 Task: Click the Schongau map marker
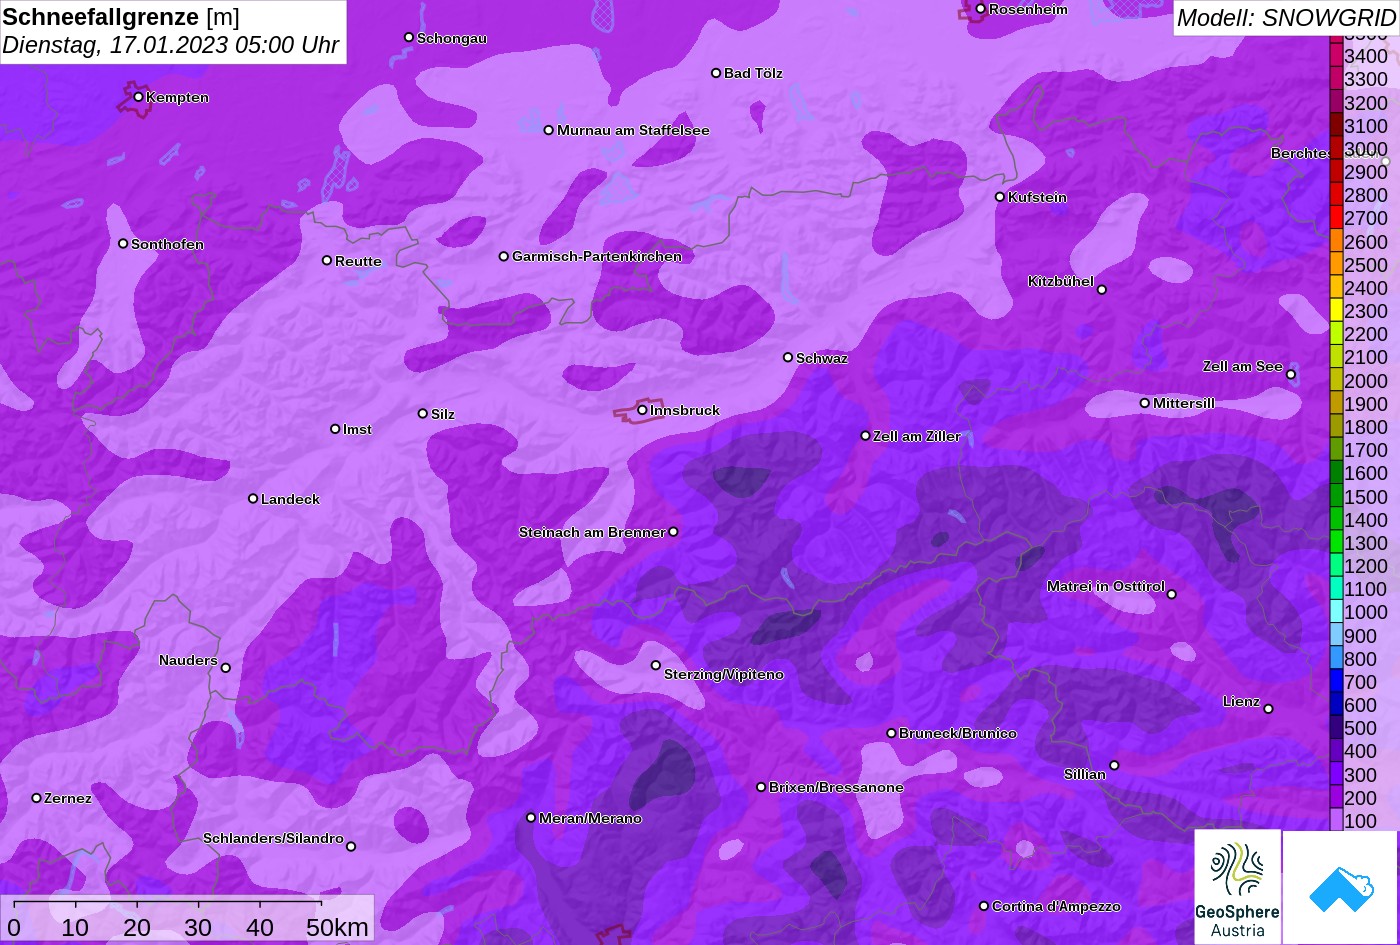point(409,37)
